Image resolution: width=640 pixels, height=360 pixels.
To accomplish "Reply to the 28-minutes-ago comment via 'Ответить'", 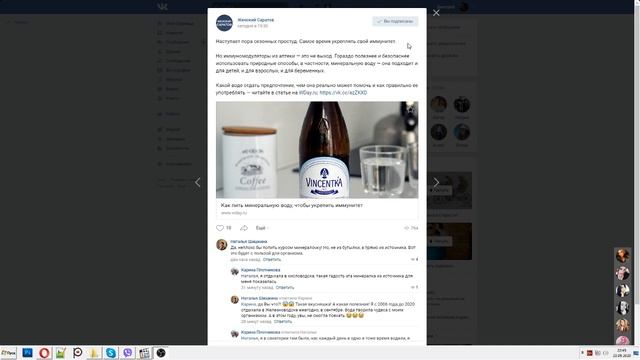I will click(283, 322).
